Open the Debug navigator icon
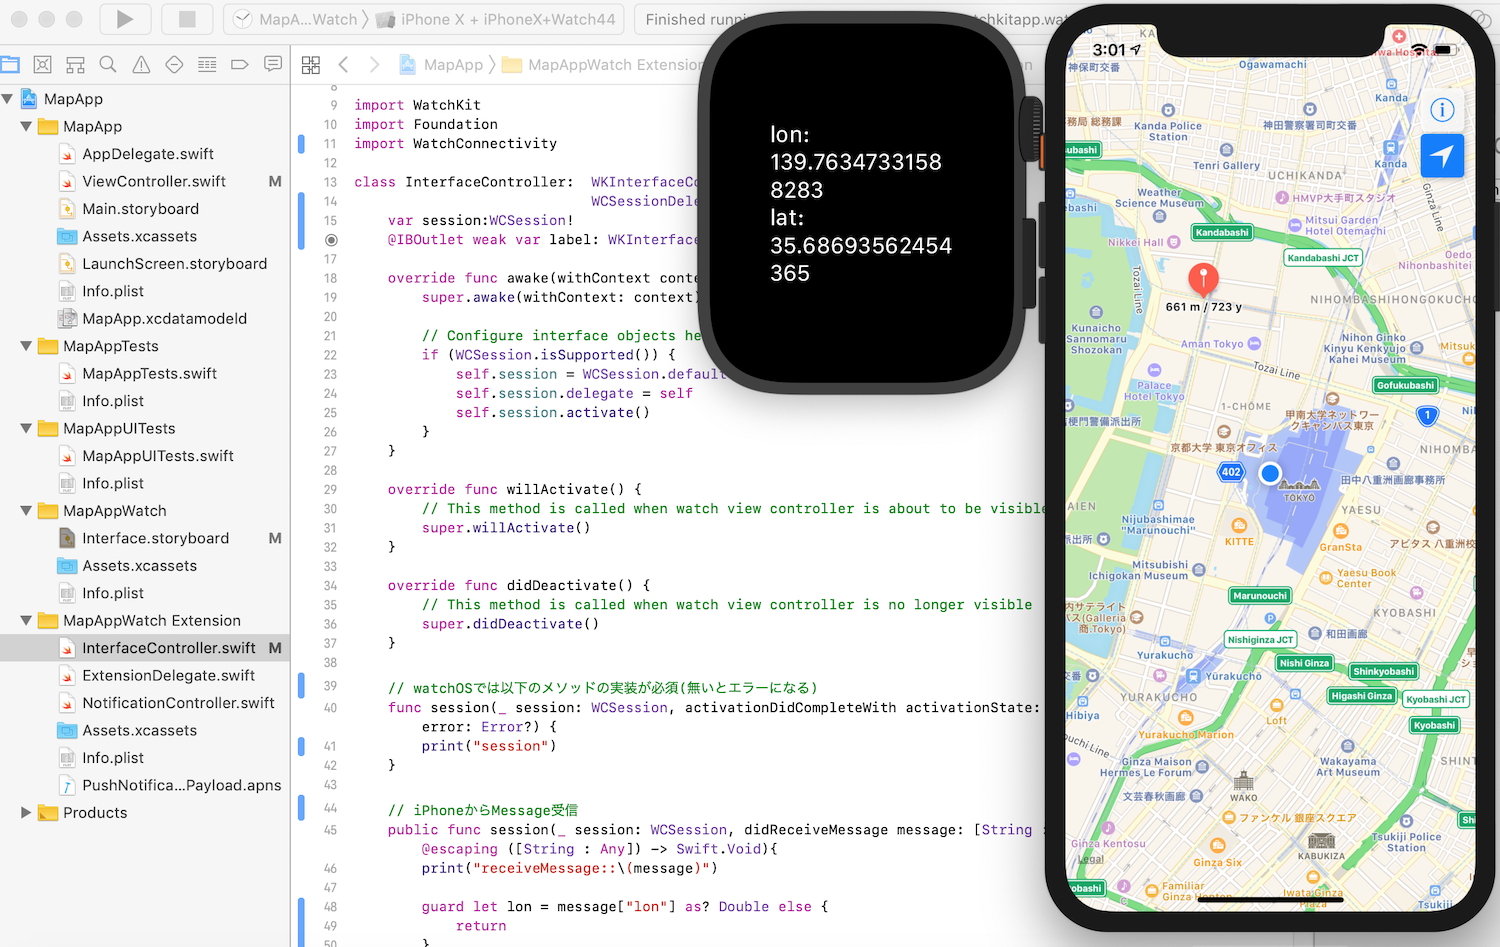This screenshot has height=947, width=1500. pyautogui.click(x=207, y=64)
